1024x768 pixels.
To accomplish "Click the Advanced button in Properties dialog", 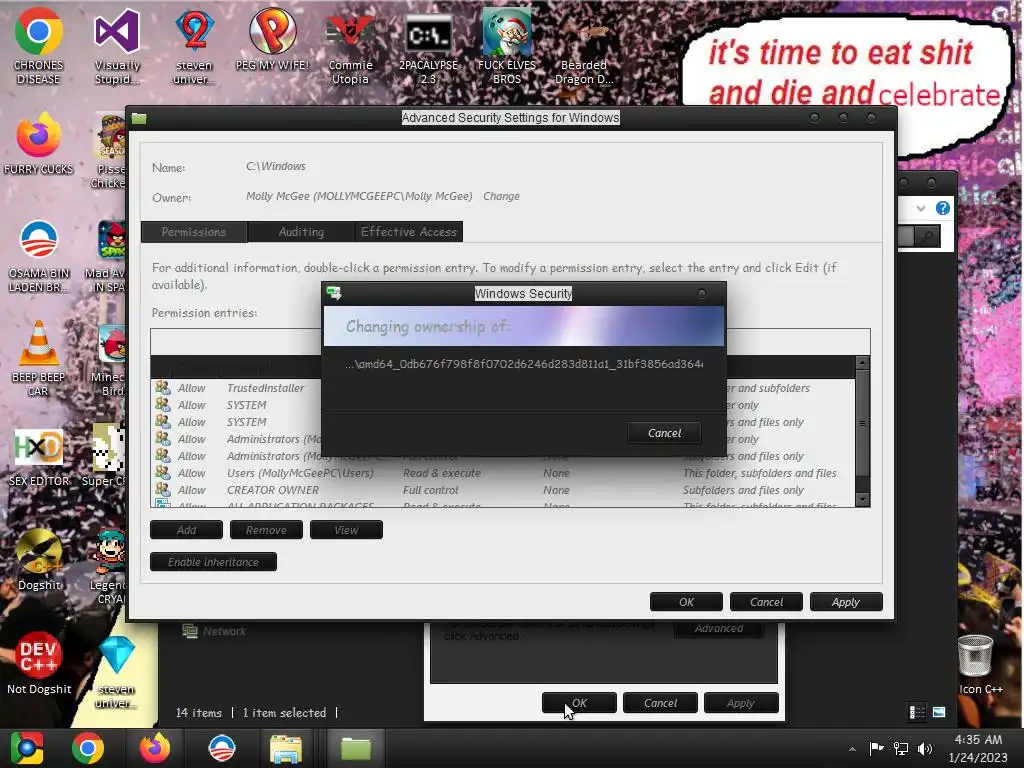I will 718,628.
